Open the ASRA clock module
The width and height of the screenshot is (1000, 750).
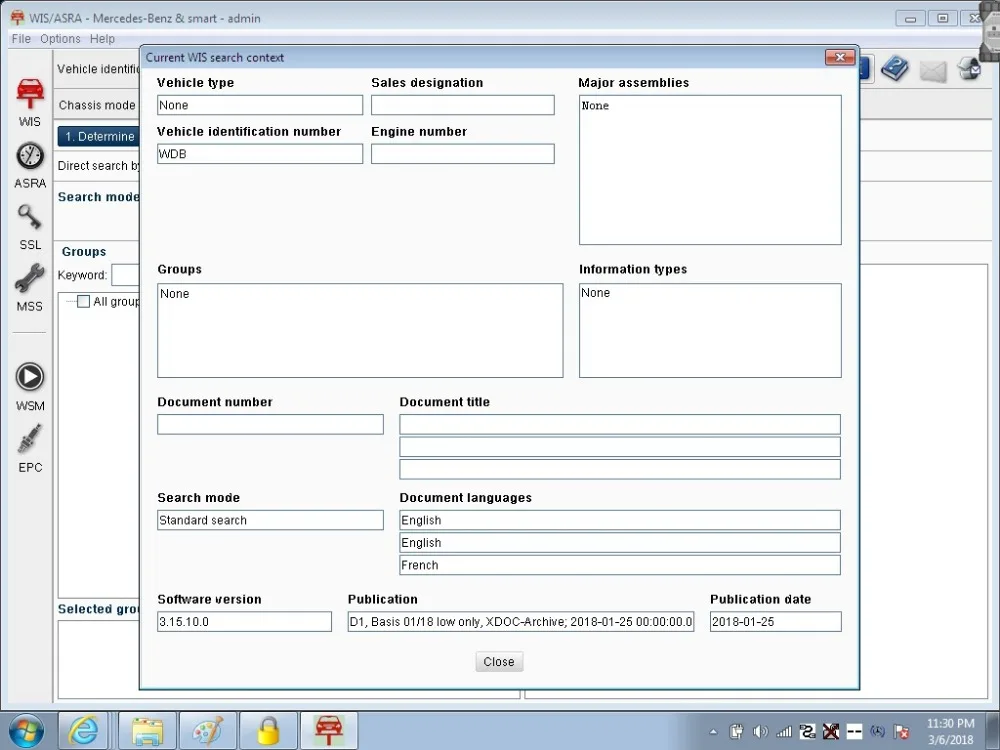[30, 165]
